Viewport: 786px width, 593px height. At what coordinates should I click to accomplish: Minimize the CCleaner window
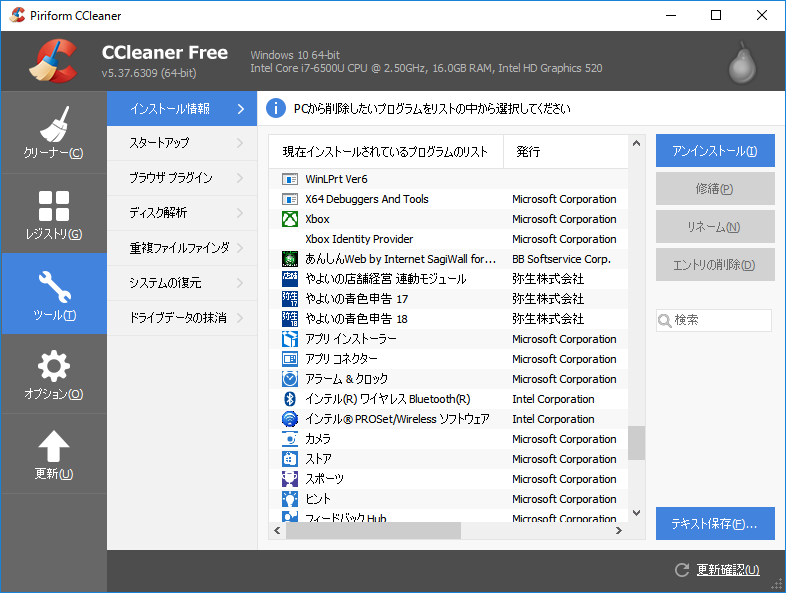pos(671,15)
